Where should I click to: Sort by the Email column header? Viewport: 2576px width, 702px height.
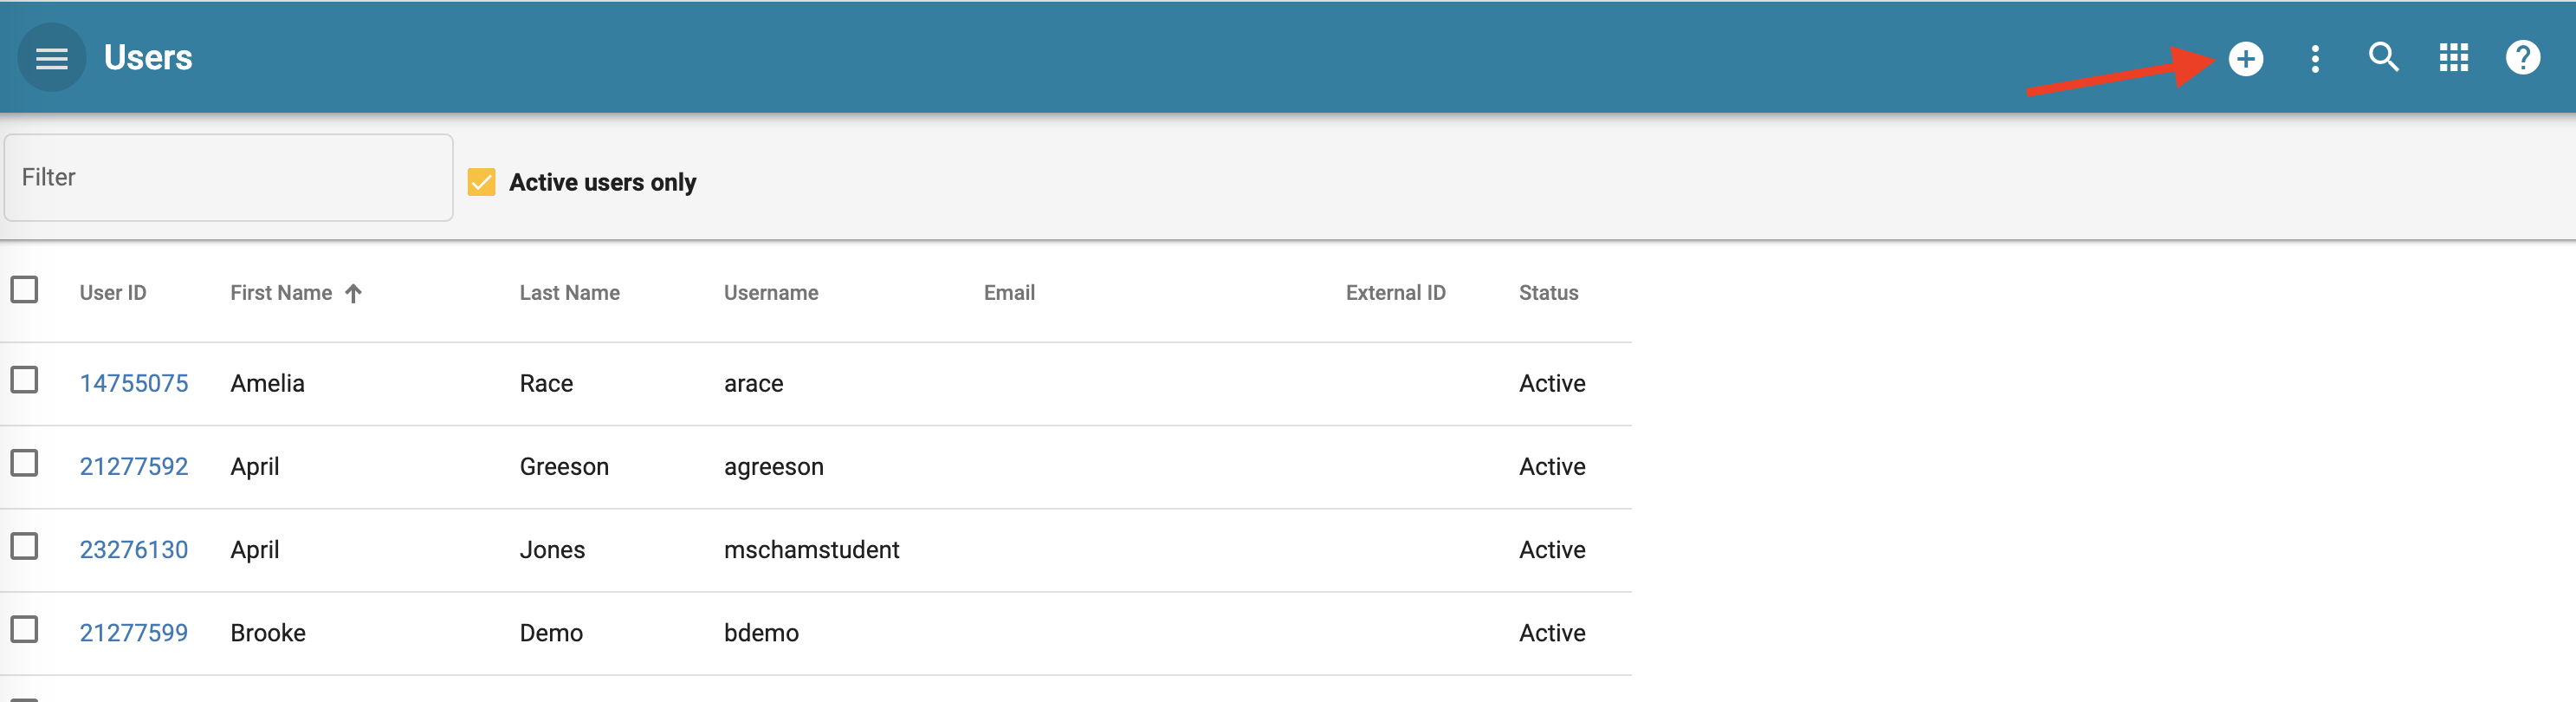pyautogui.click(x=1009, y=293)
